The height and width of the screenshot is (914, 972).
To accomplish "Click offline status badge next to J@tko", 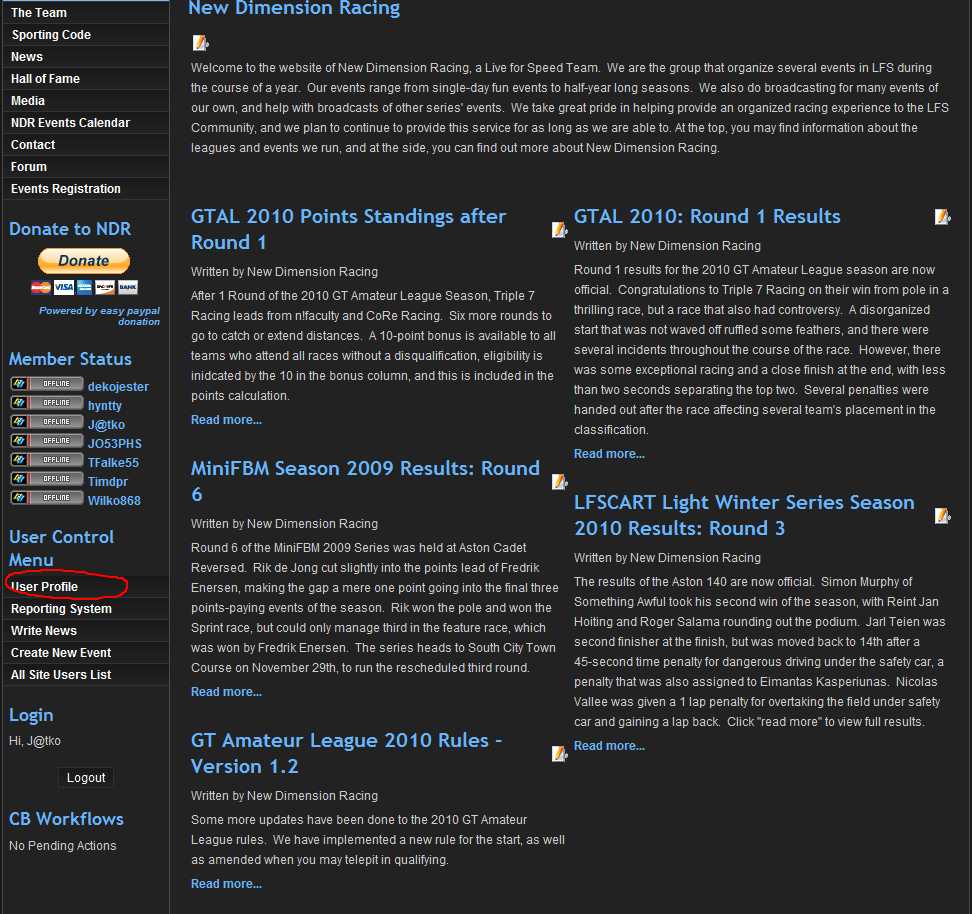I will [47, 422].
